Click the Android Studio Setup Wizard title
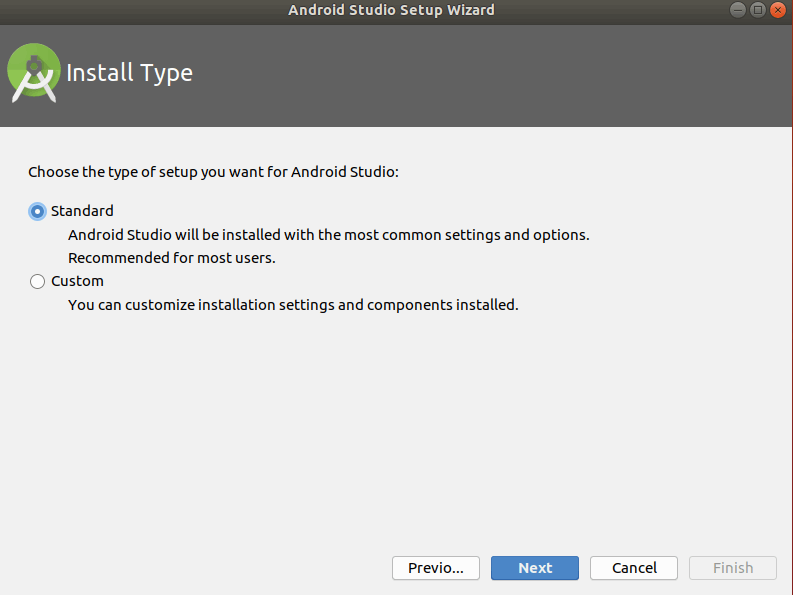793x595 pixels. (x=391, y=10)
